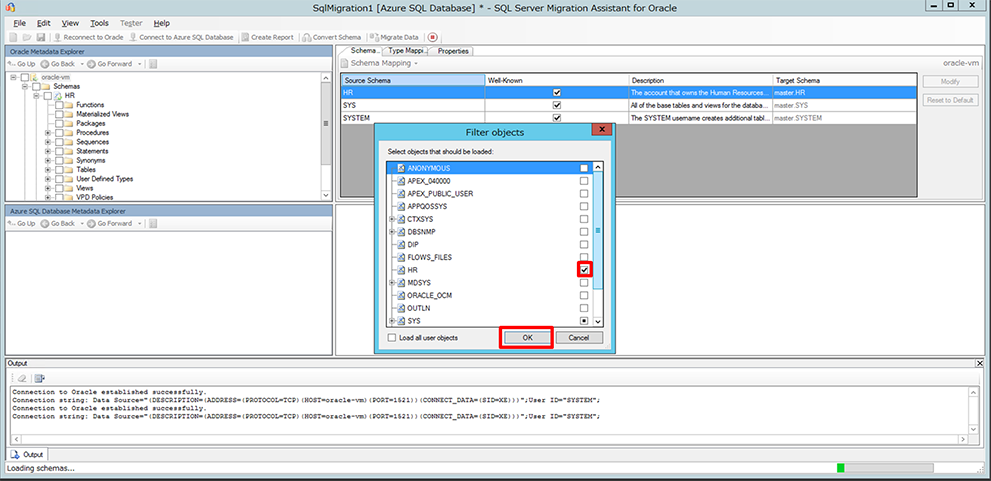Viewport: 991px width, 481px height.
Task: Tick the DBSNMP checkbox in filter list
Action: coord(584,231)
